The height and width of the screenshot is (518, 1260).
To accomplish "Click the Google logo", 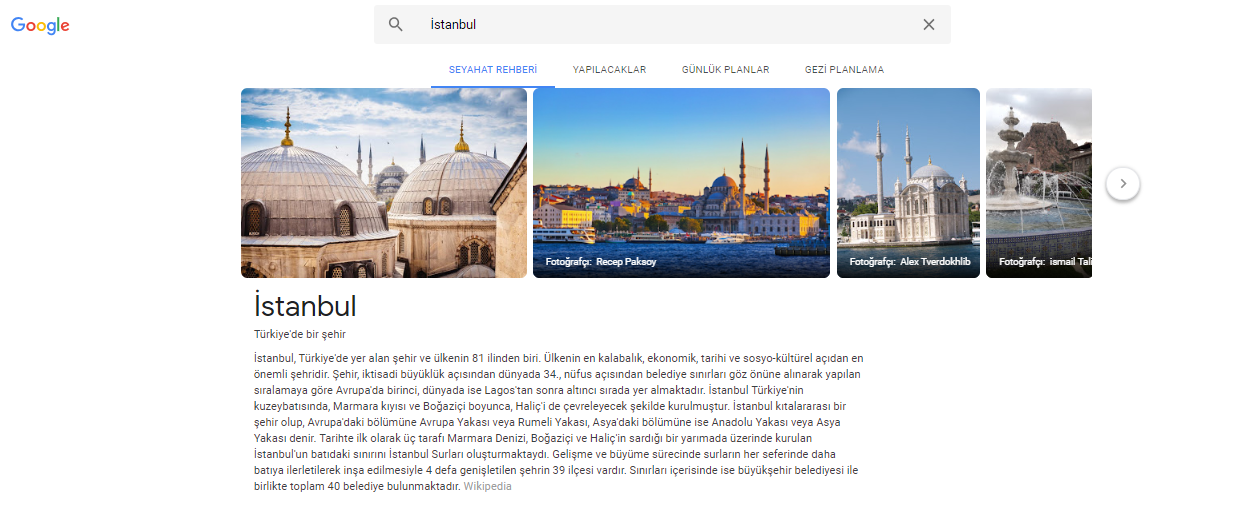I will pos(40,25).
